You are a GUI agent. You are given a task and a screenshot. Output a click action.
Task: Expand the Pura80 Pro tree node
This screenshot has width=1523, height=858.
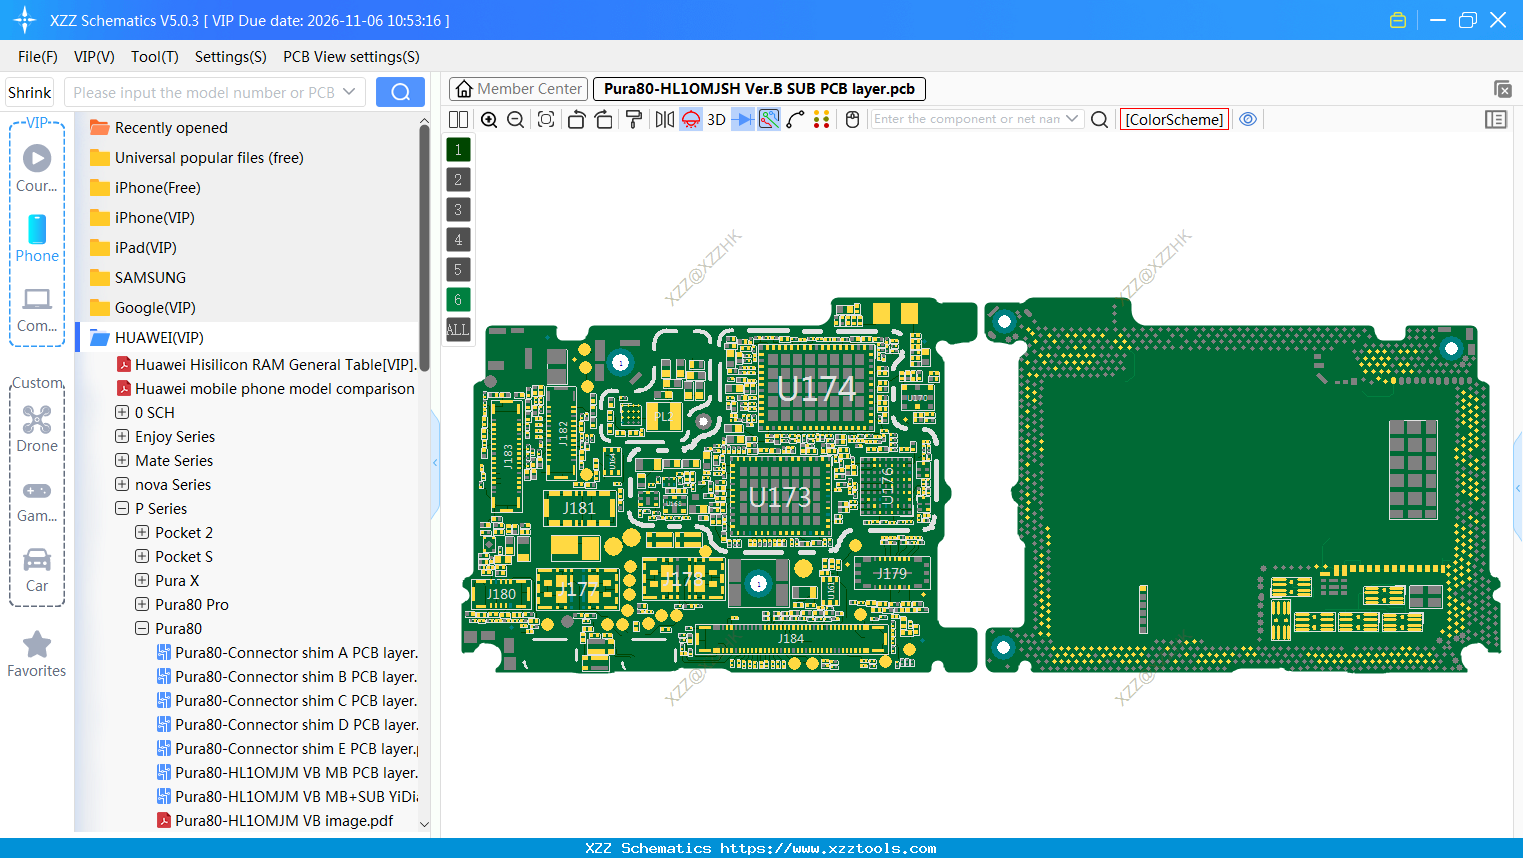point(141,604)
